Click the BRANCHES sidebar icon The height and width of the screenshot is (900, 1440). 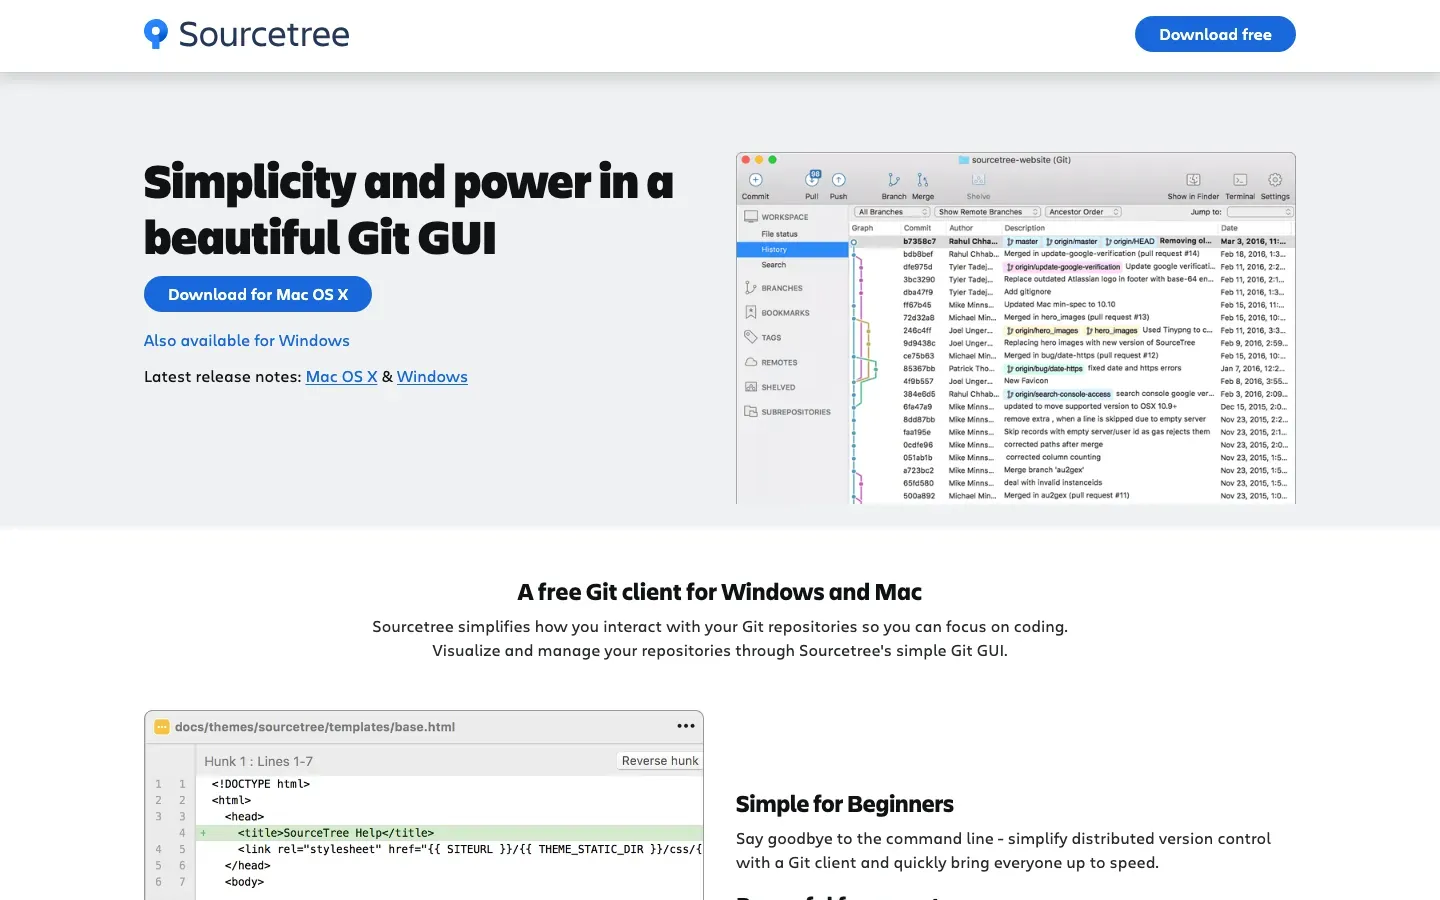pyautogui.click(x=751, y=288)
